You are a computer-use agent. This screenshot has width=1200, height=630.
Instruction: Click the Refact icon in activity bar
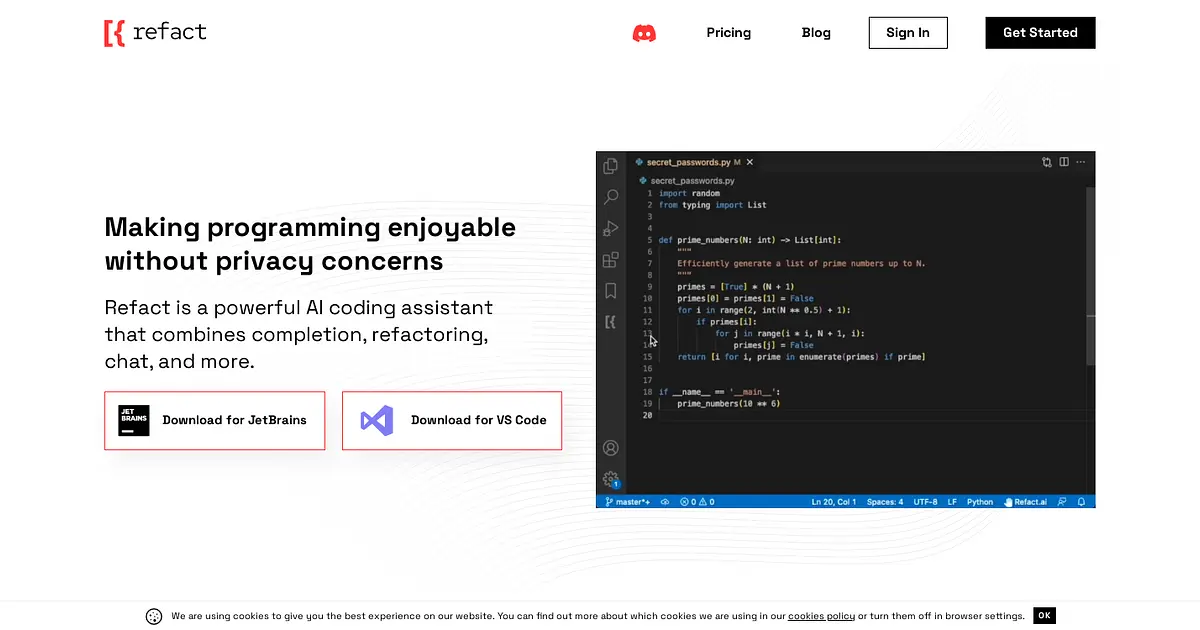click(610, 322)
